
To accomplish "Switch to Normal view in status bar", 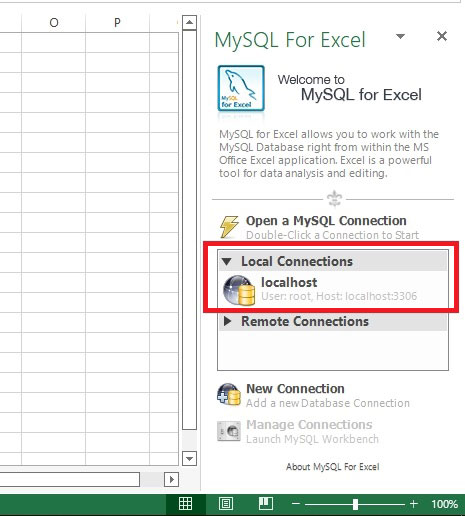I will 185,504.
